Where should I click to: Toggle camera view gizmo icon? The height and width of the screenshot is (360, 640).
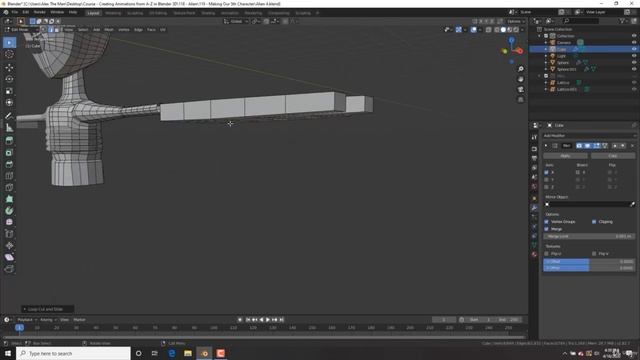520,89
